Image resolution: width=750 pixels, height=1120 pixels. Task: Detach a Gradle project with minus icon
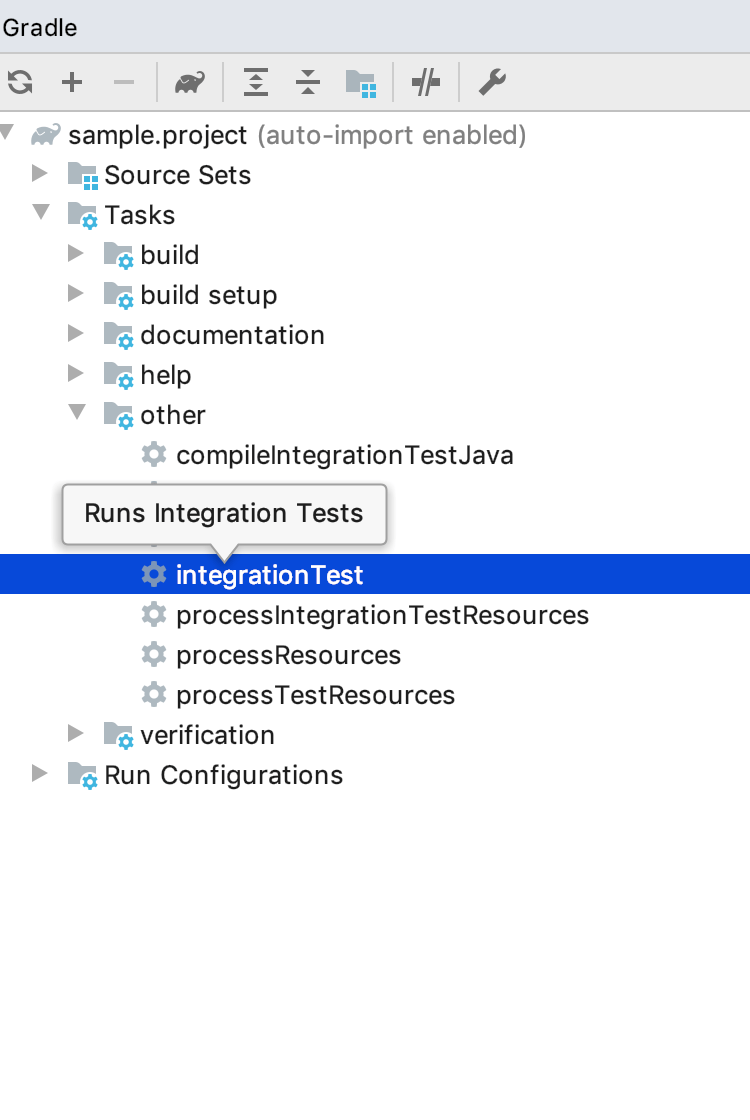pos(124,82)
